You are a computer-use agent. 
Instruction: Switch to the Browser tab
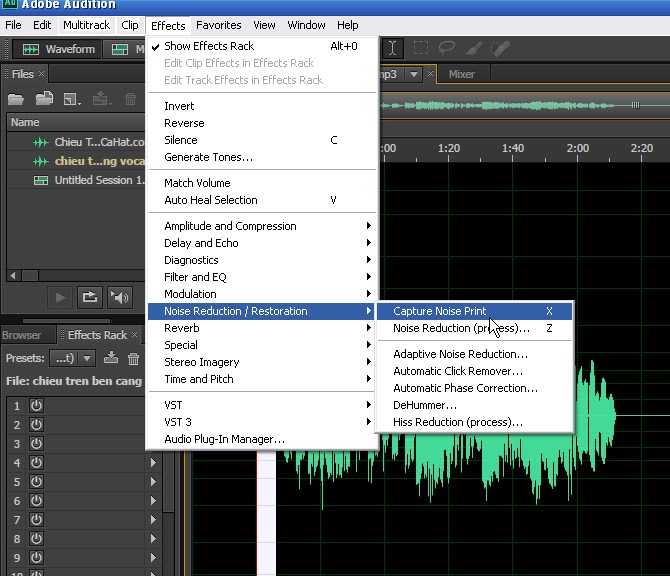tap(21, 335)
